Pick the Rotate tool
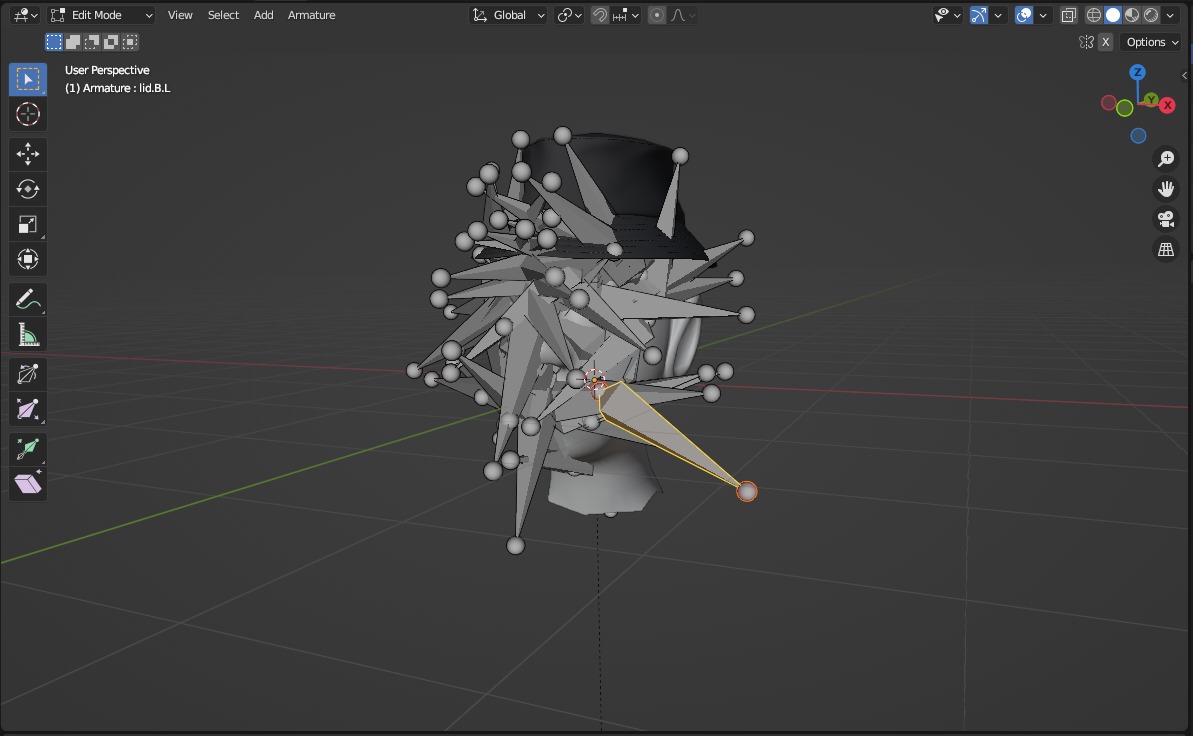The height and width of the screenshot is (736, 1193). 28,190
